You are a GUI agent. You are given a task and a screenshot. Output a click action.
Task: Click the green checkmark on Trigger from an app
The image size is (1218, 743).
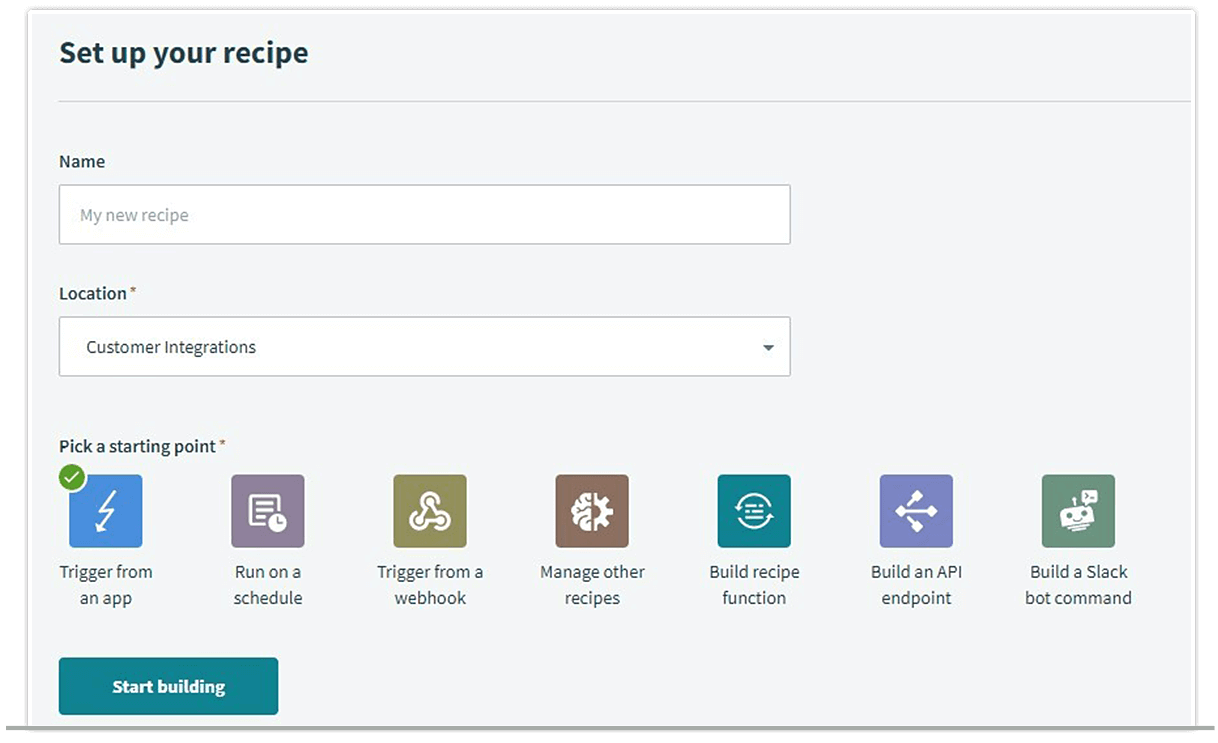(72, 477)
